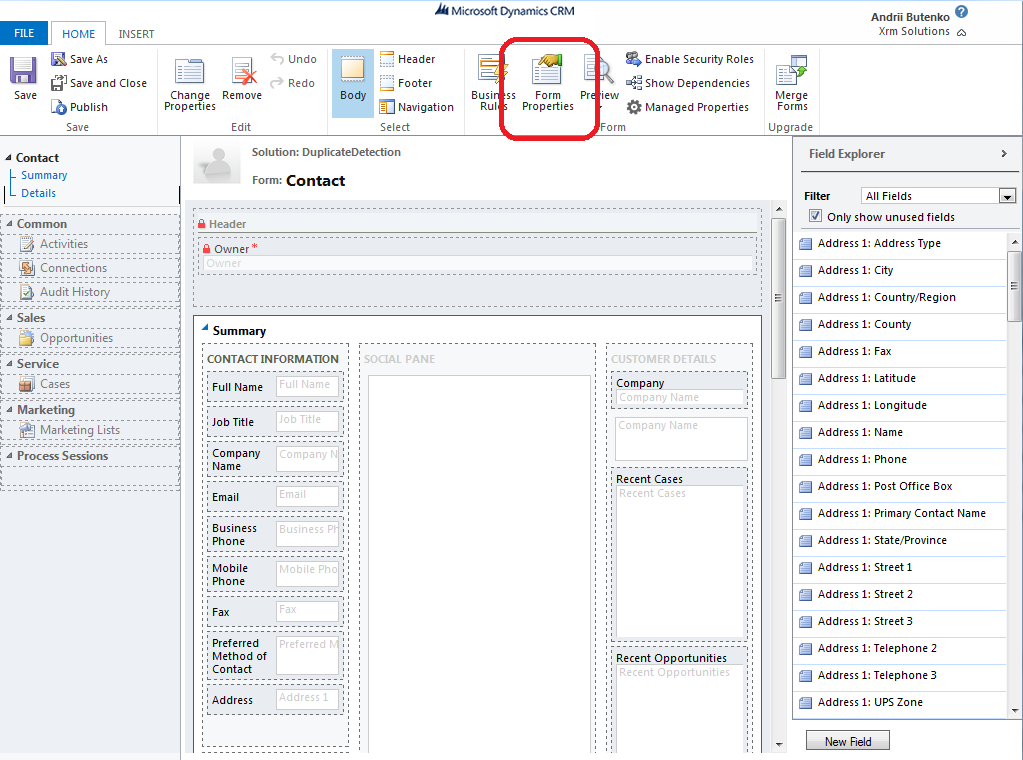This screenshot has width=1023, height=760.
Task: Open Managed Properties
Action: [x=687, y=107]
